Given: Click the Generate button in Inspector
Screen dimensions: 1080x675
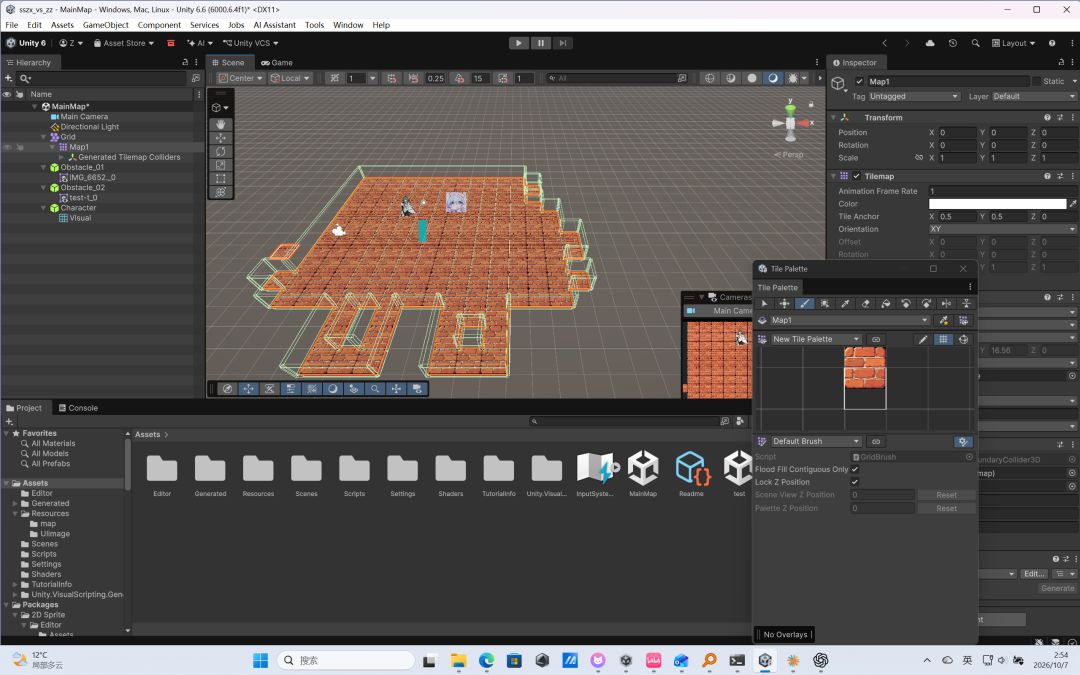Looking at the screenshot, I should tap(1057, 589).
